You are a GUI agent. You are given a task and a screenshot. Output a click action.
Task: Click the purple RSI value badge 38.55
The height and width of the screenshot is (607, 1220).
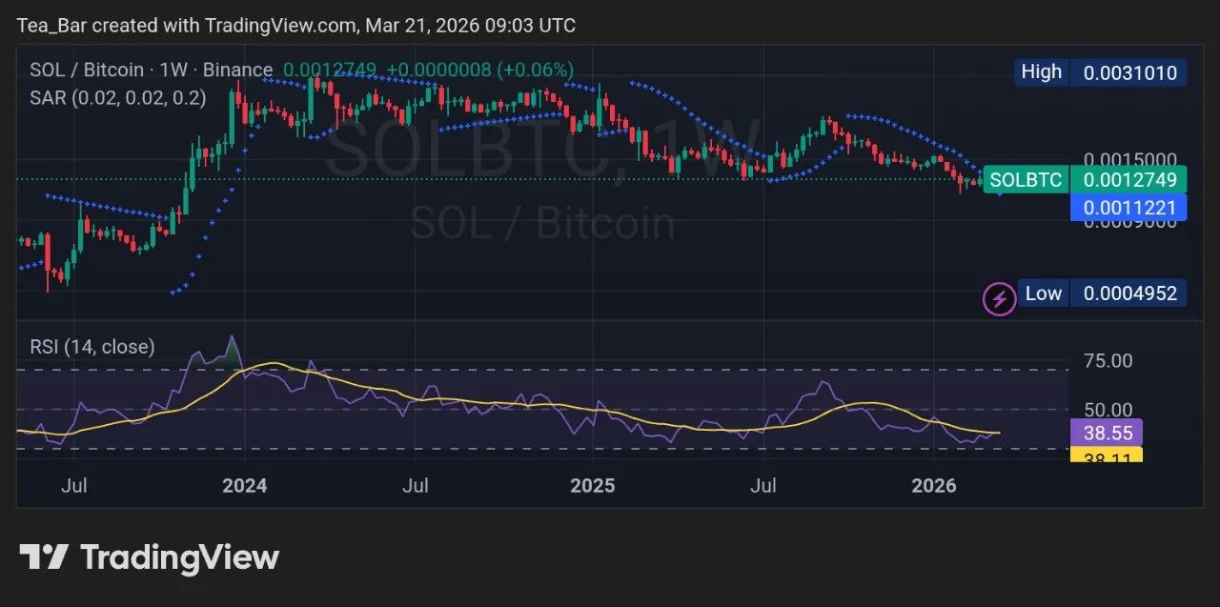[1107, 433]
